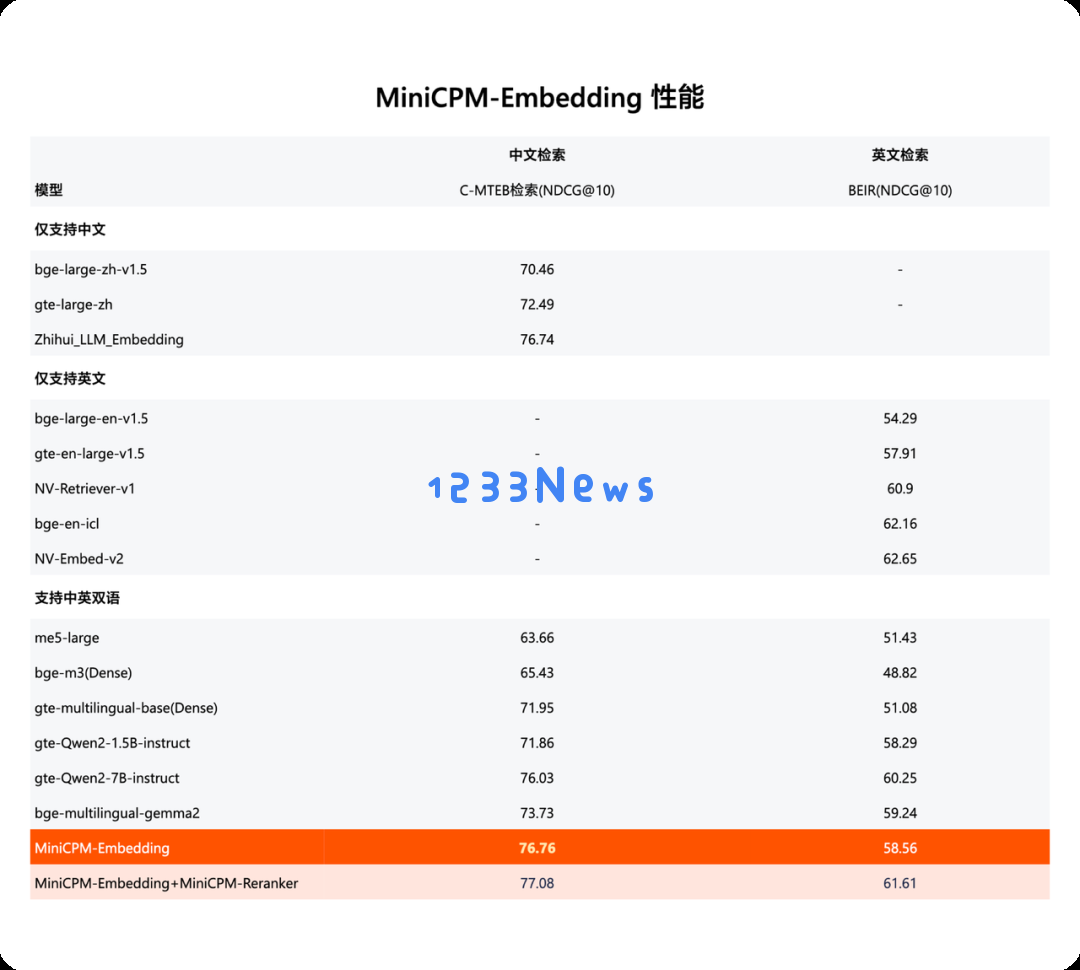The height and width of the screenshot is (970, 1080).
Task: Select the value 51.08
Action: [900, 708]
